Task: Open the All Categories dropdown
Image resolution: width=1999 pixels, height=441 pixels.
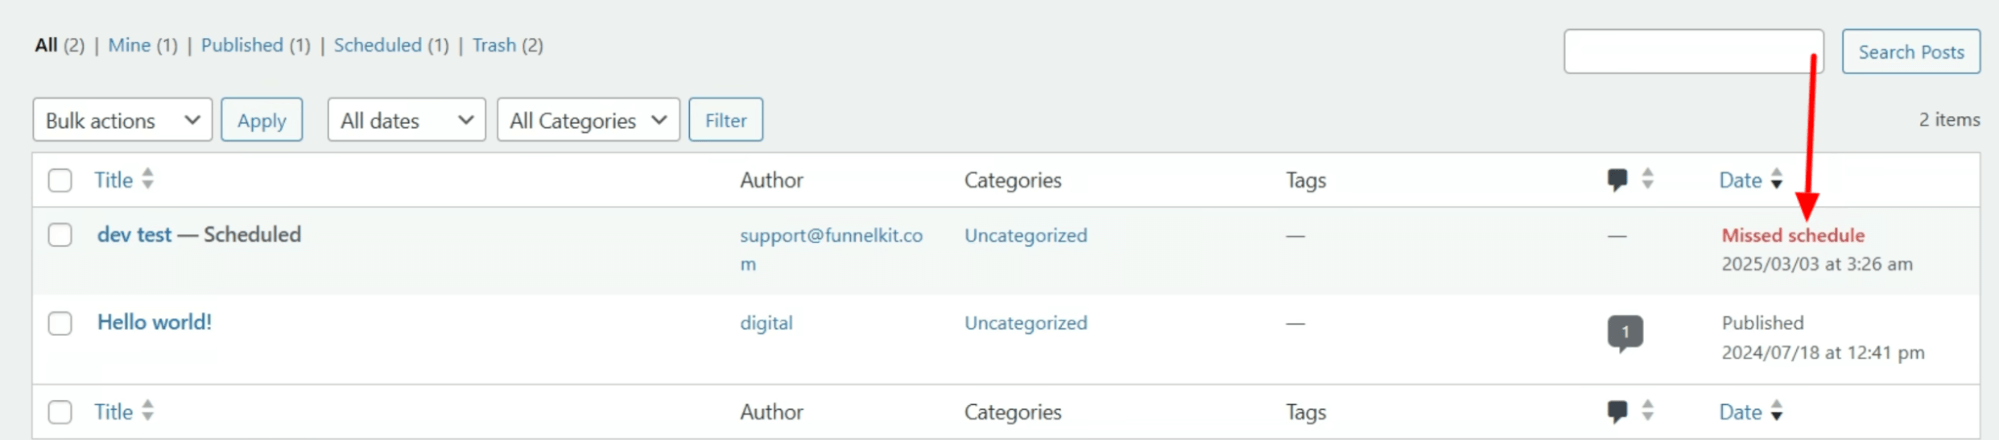Action: point(588,120)
